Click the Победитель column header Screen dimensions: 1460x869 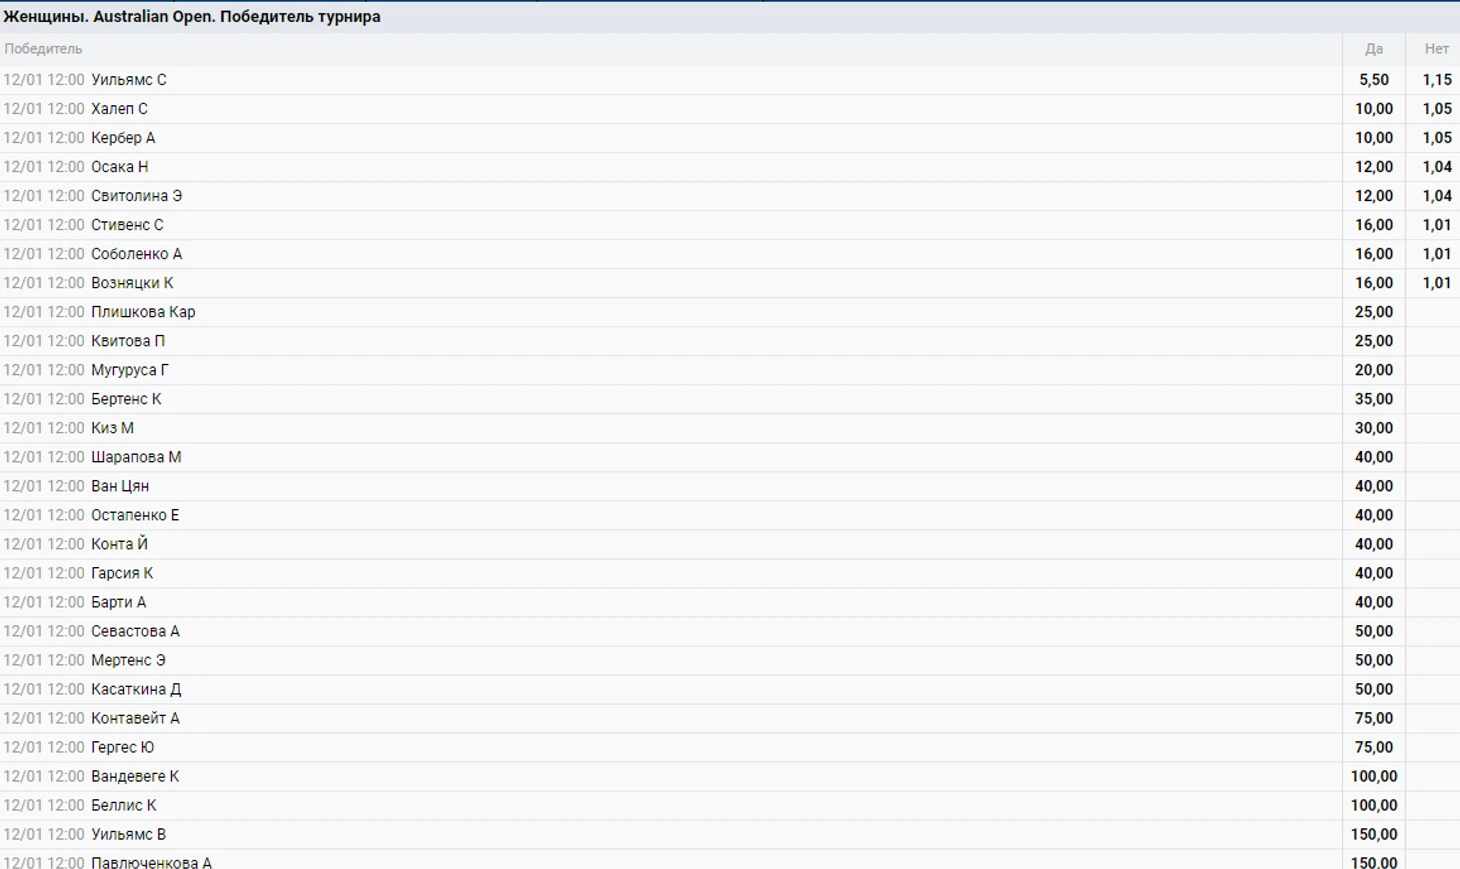(x=43, y=49)
